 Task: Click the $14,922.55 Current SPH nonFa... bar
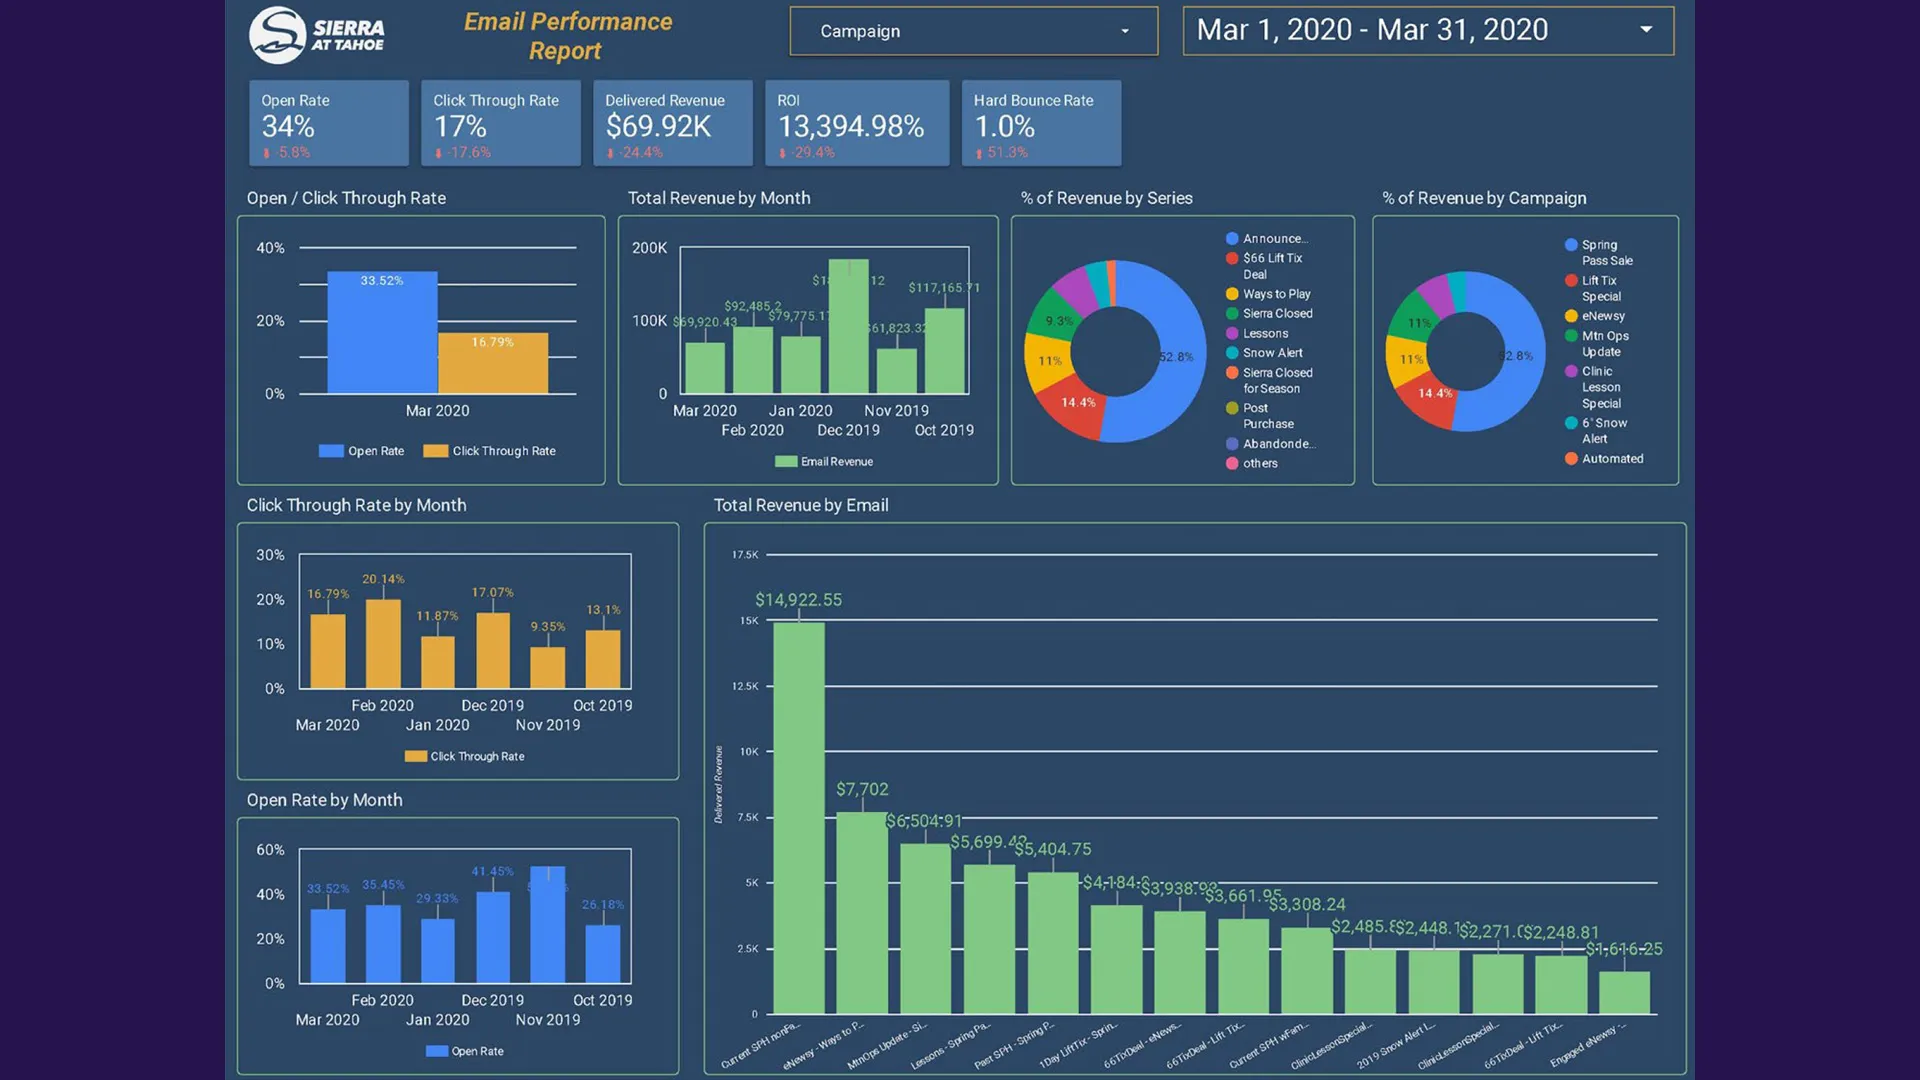click(x=799, y=818)
